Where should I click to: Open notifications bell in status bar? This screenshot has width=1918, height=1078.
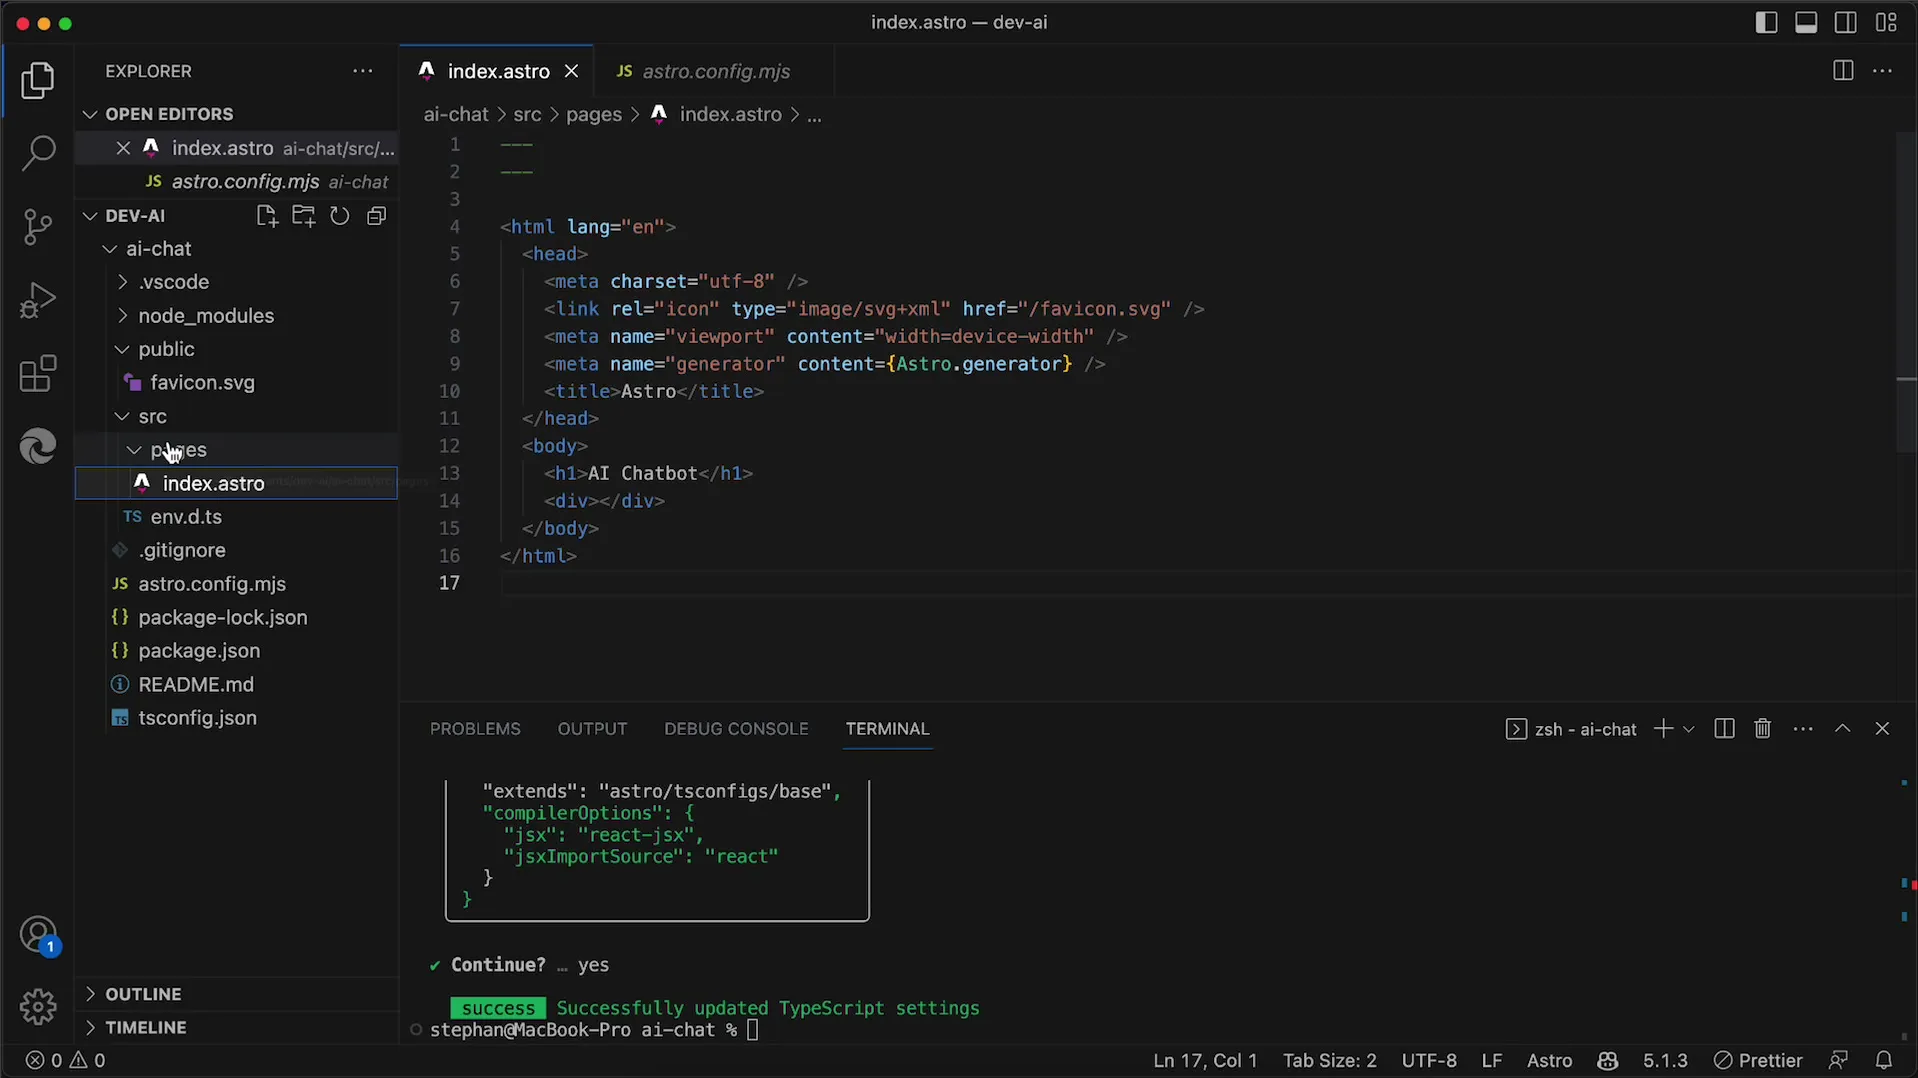[1884, 1060]
